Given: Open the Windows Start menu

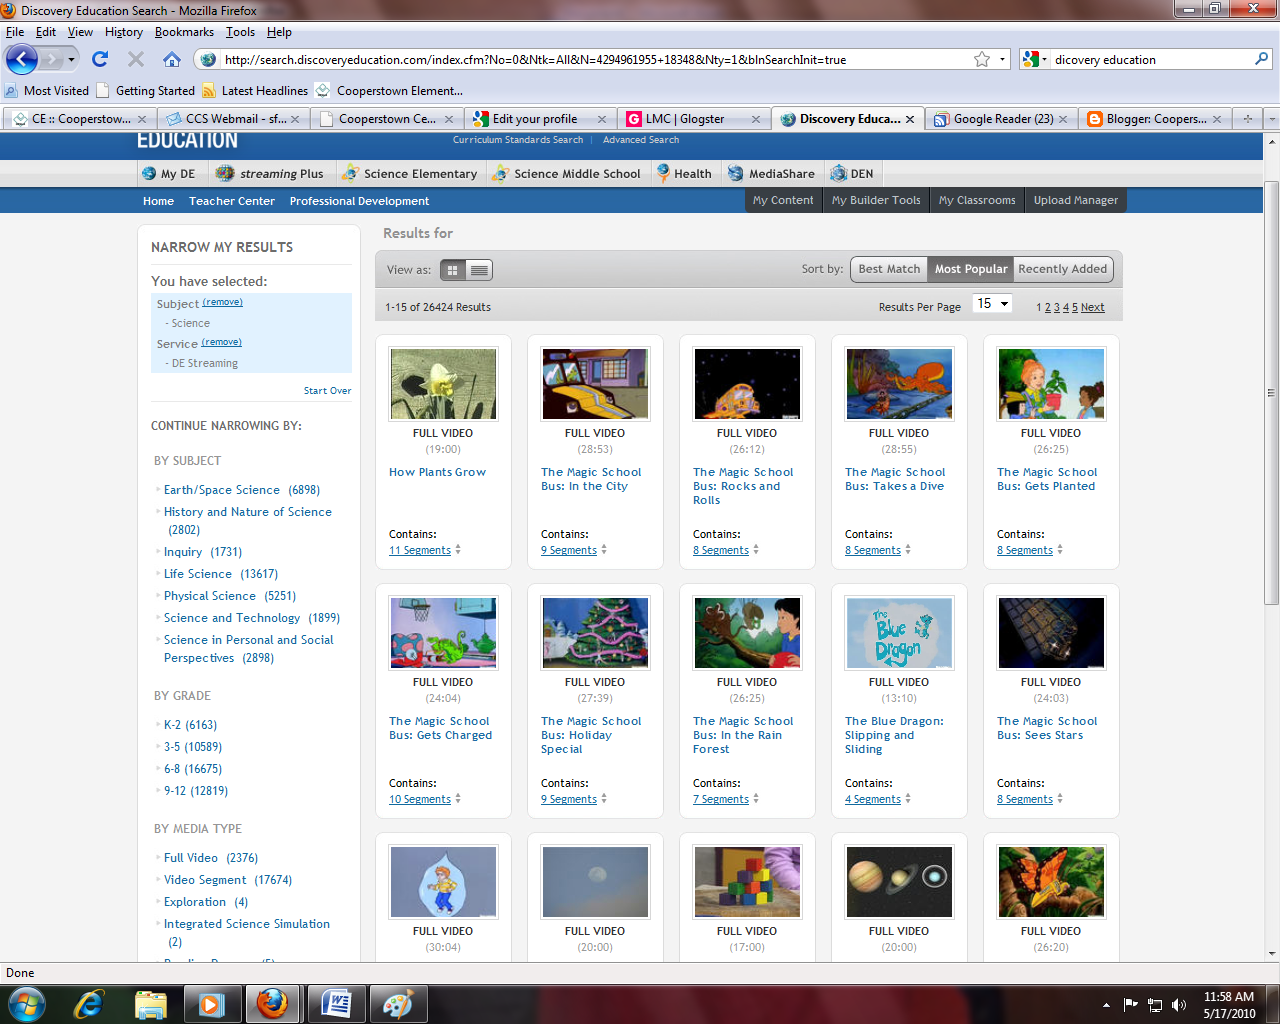Looking at the screenshot, I should coord(26,1003).
